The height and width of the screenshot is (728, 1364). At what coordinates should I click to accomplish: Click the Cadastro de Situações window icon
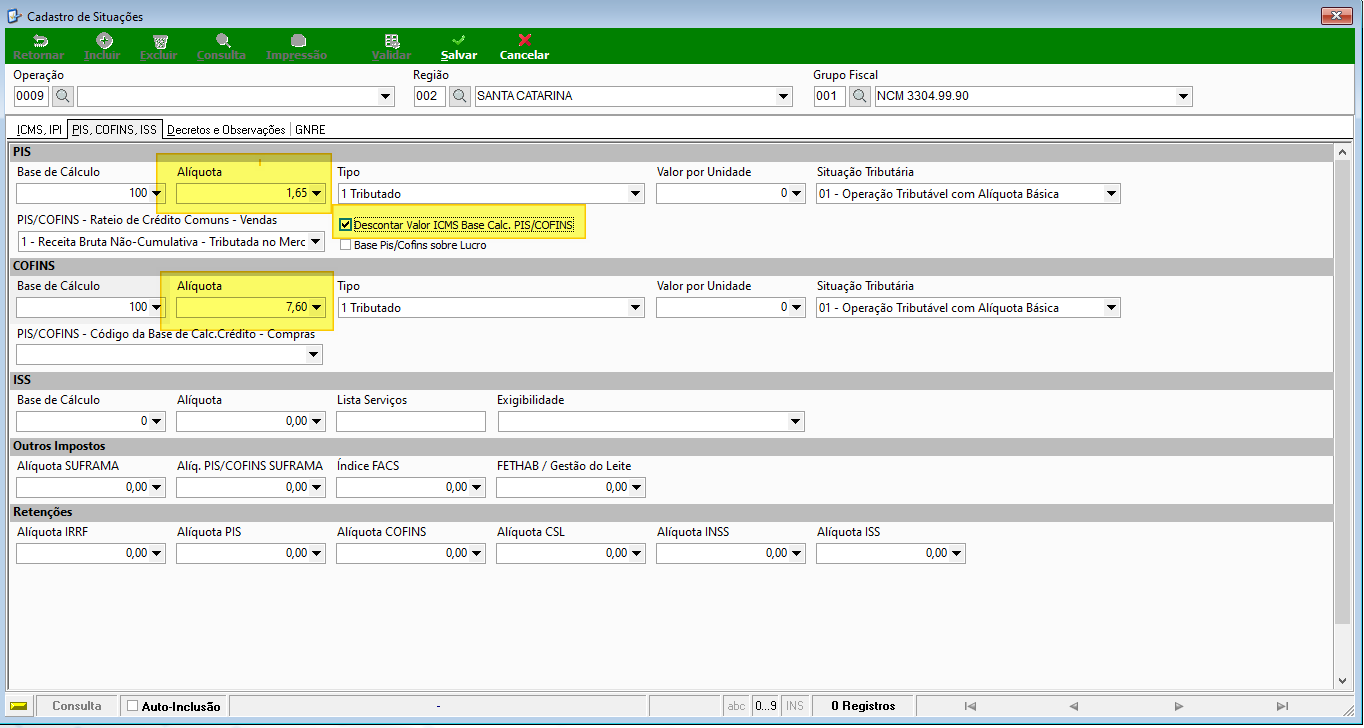[14, 16]
